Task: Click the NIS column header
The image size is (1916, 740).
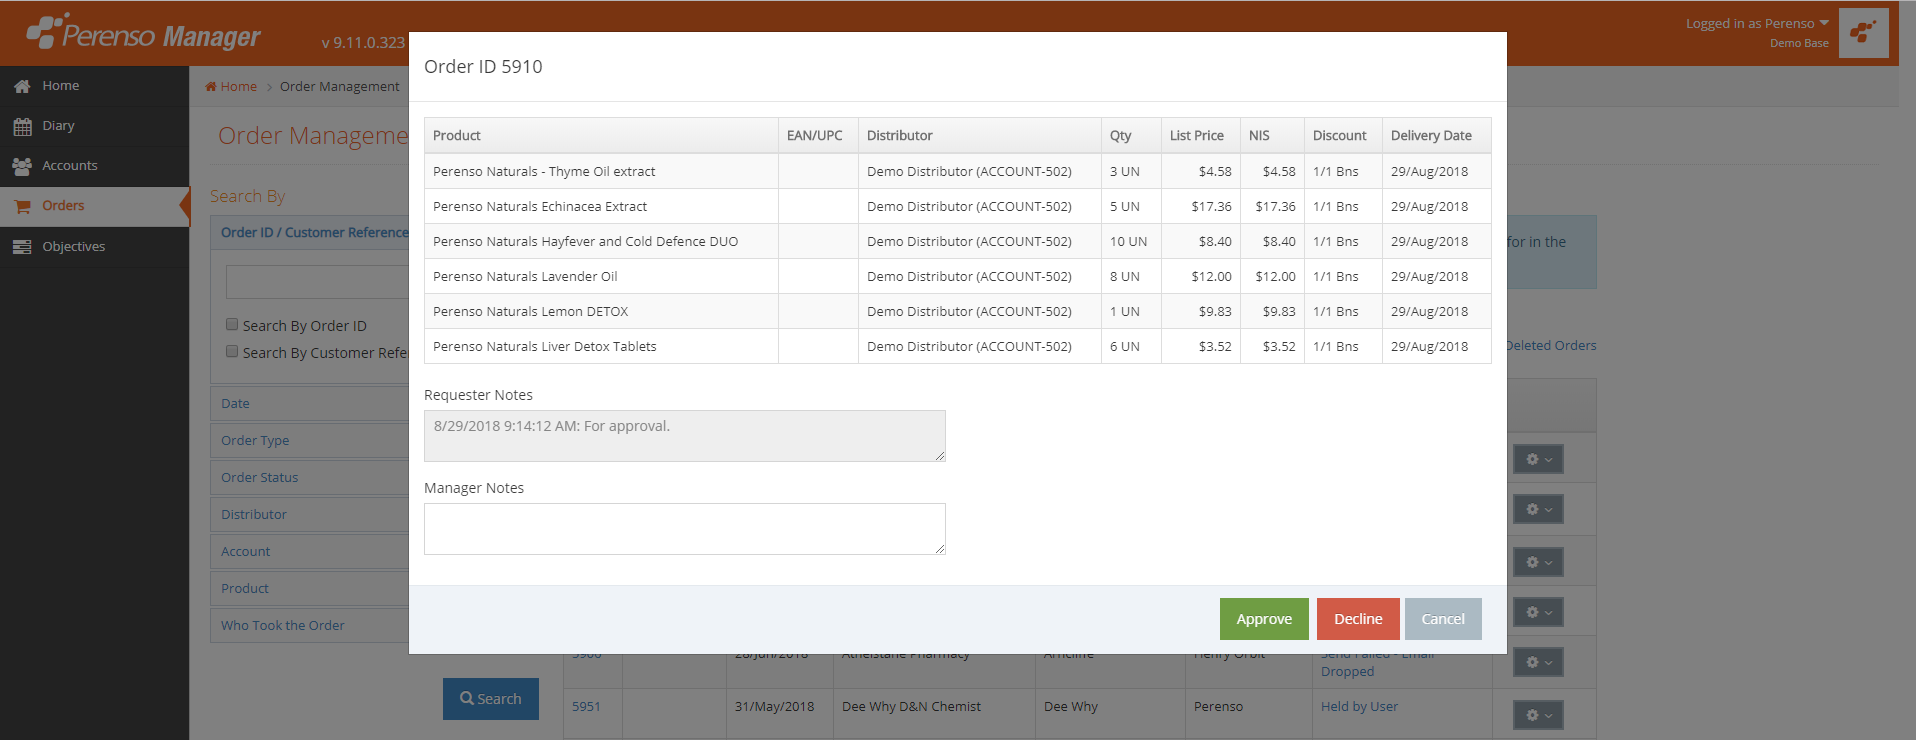Action: point(1272,135)
